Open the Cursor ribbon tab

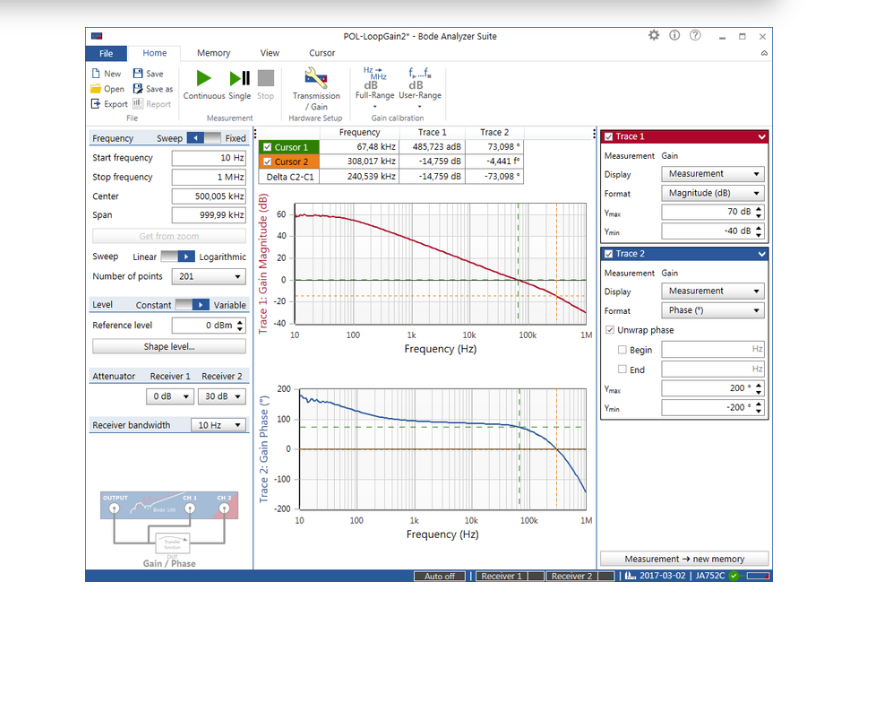click(x=322, y=53)
